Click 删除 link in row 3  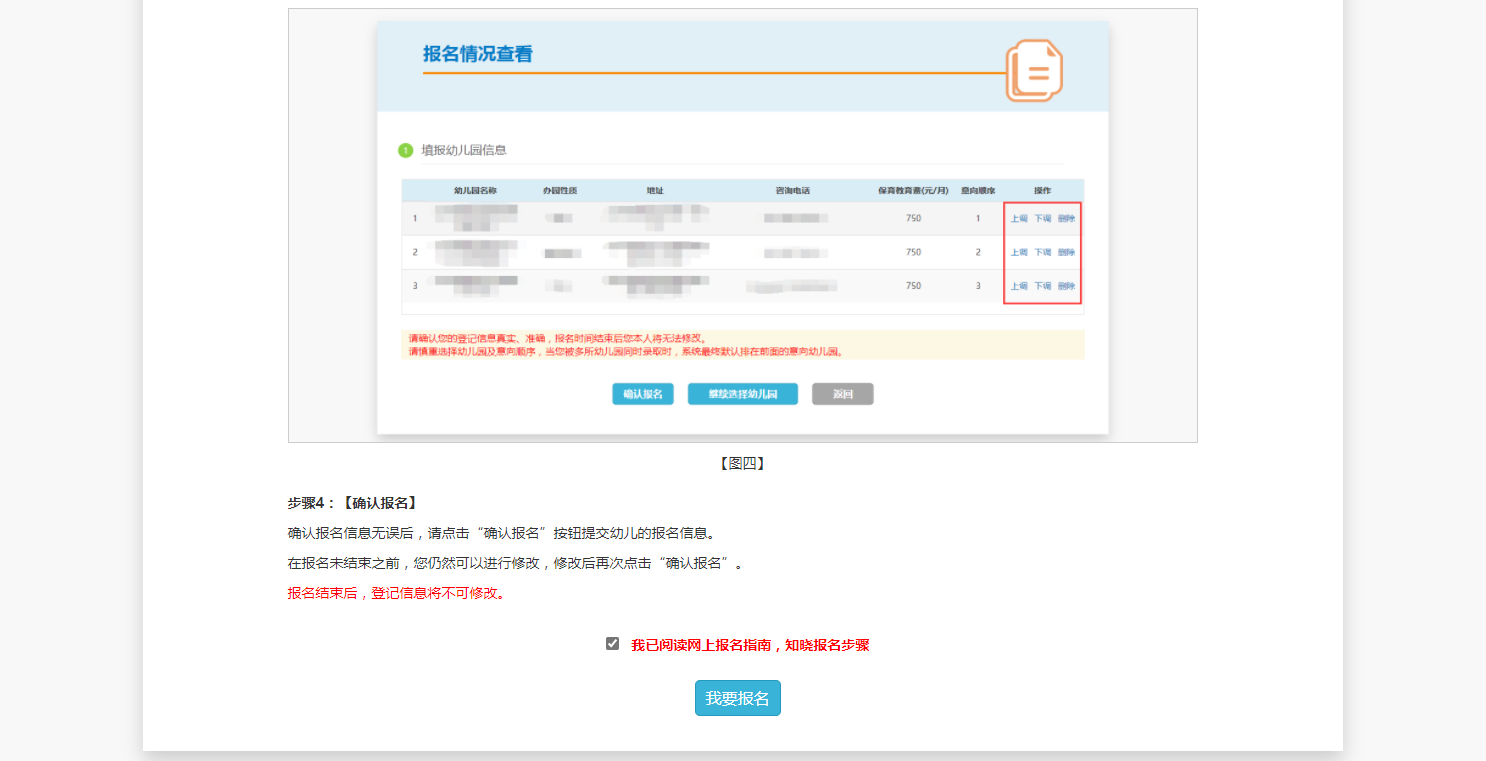(x=1066, y=286)
